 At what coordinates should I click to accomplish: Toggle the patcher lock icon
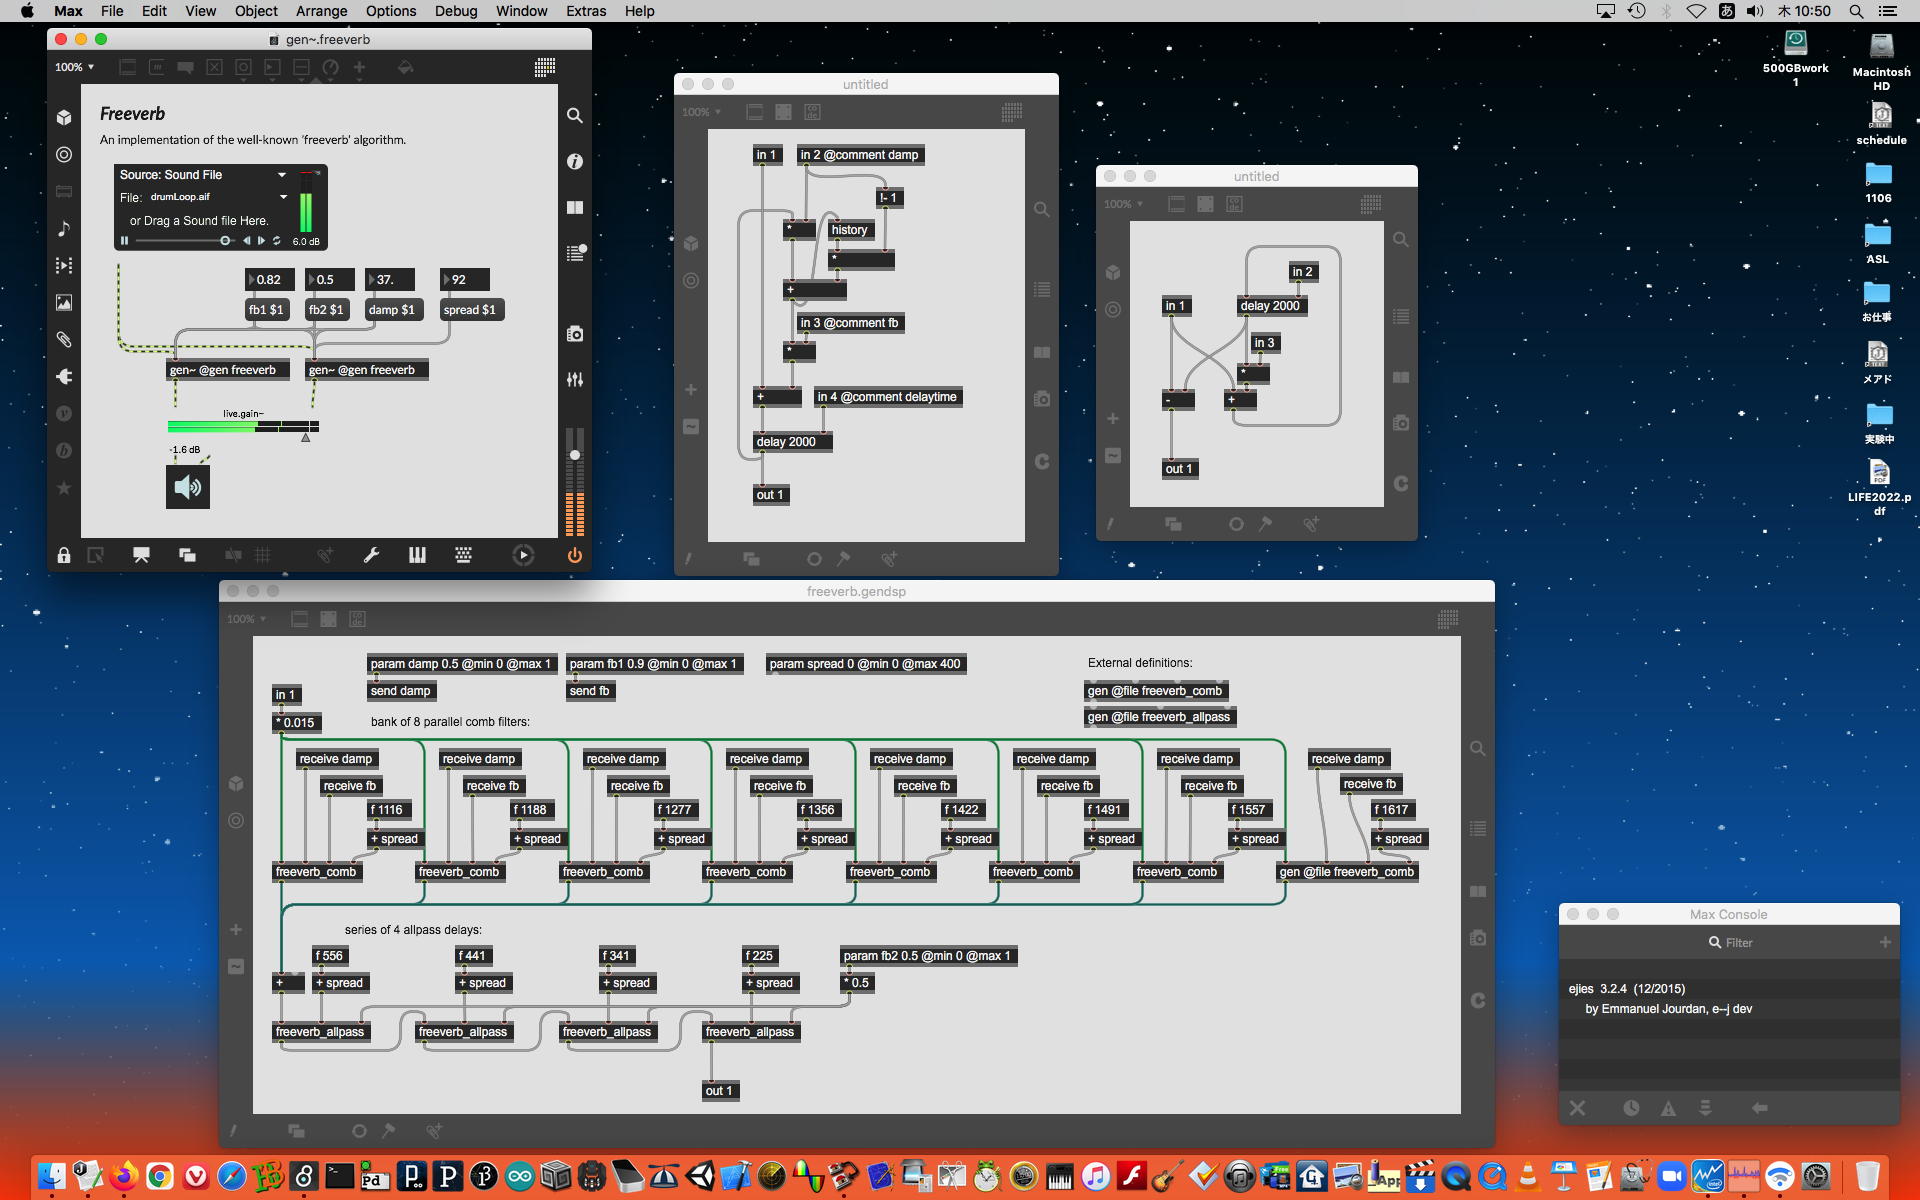(64, 555)
